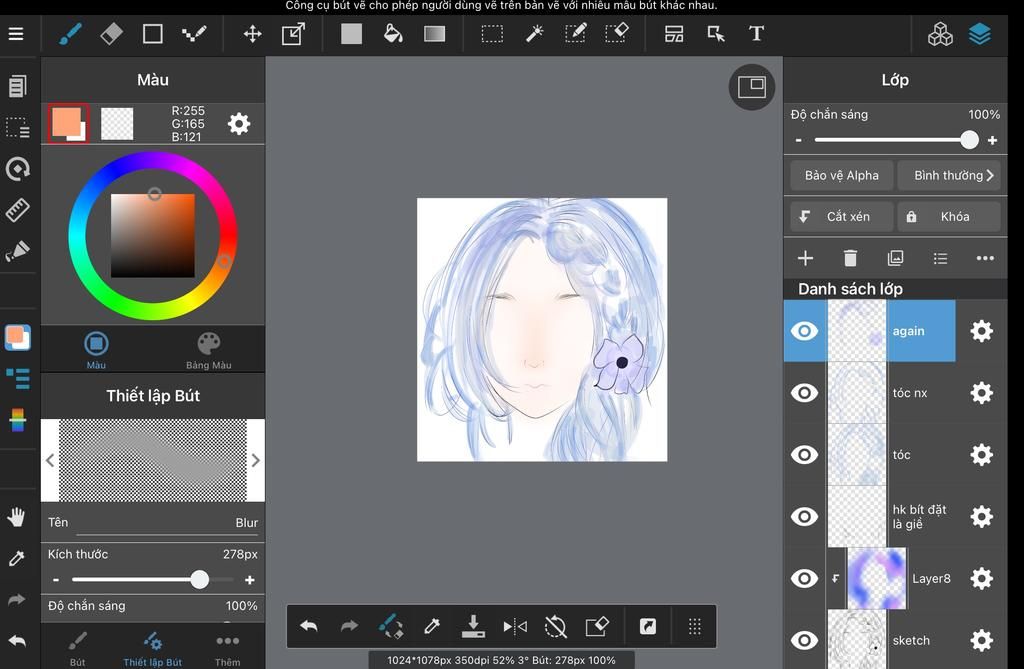Open the Thêm tab

pyautogui.click(x=227, y=649)
